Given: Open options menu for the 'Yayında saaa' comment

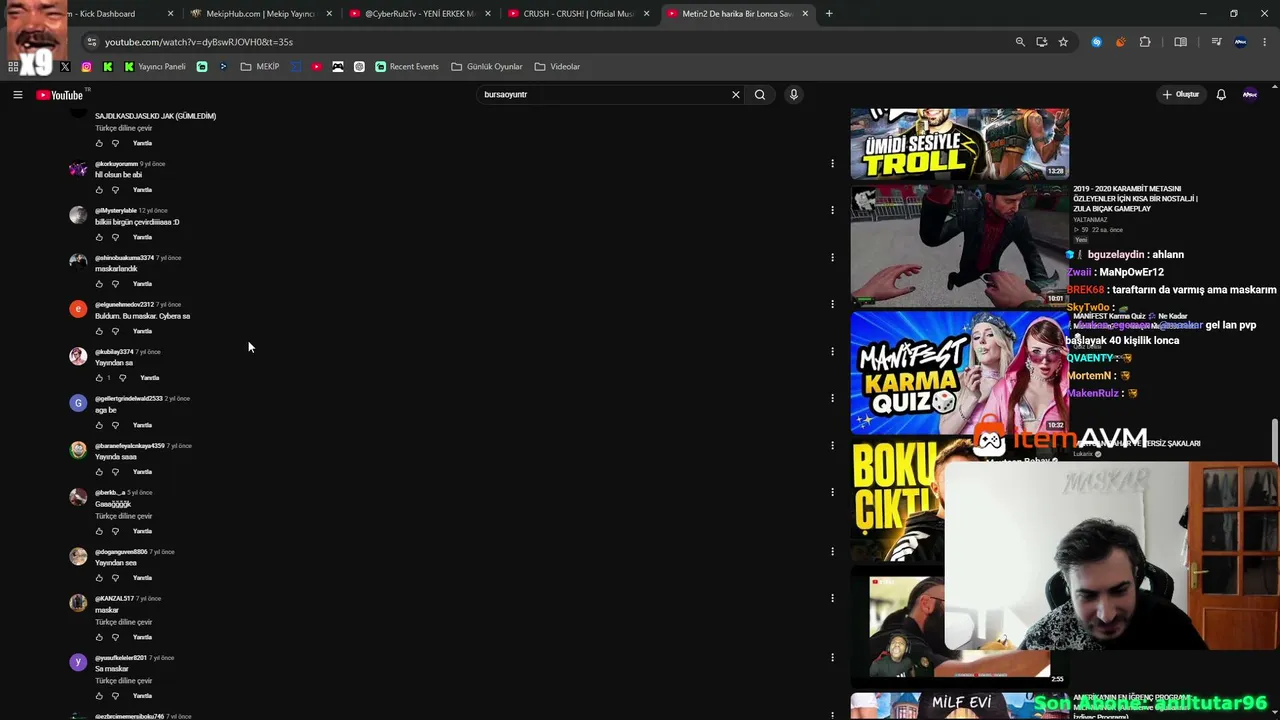Looking at the screenshot, I should coord(832,445).
